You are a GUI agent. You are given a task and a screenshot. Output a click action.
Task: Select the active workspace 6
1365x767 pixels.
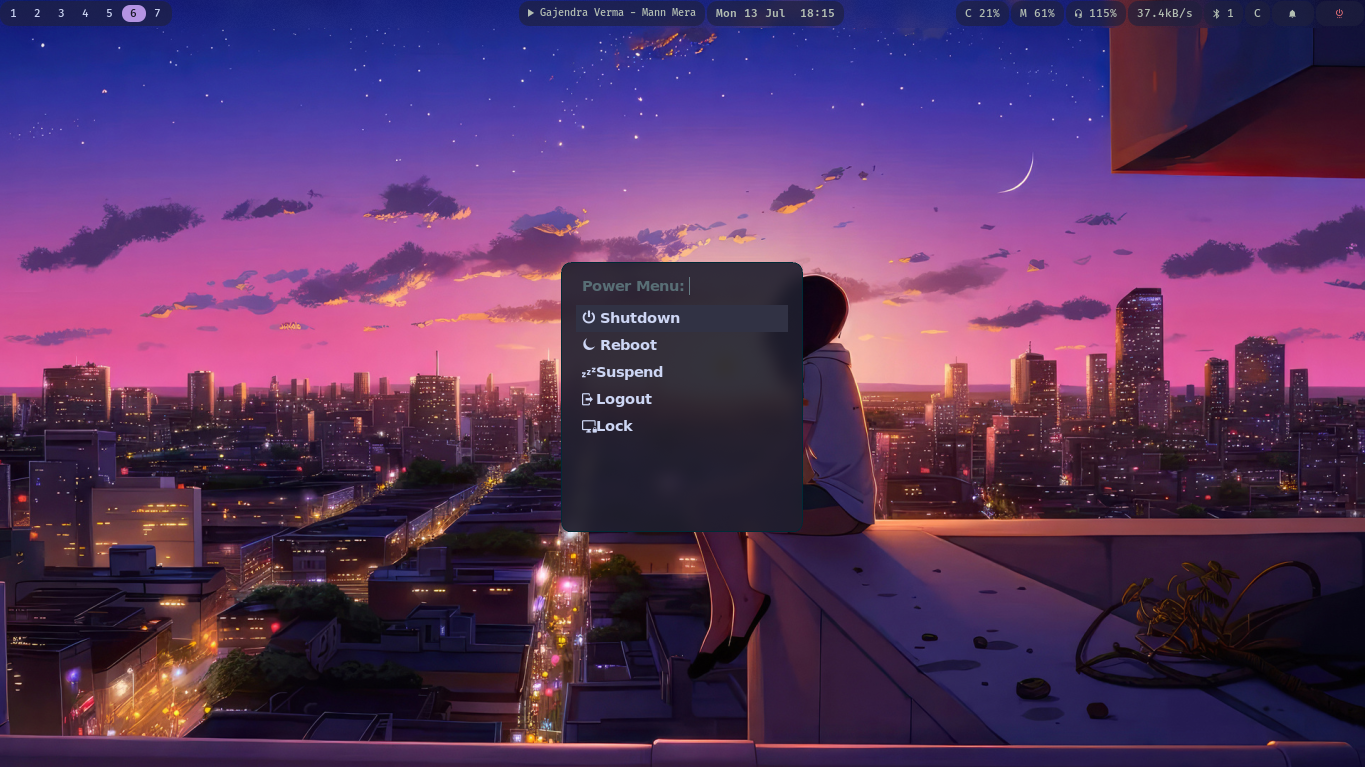tap(133, 13)
